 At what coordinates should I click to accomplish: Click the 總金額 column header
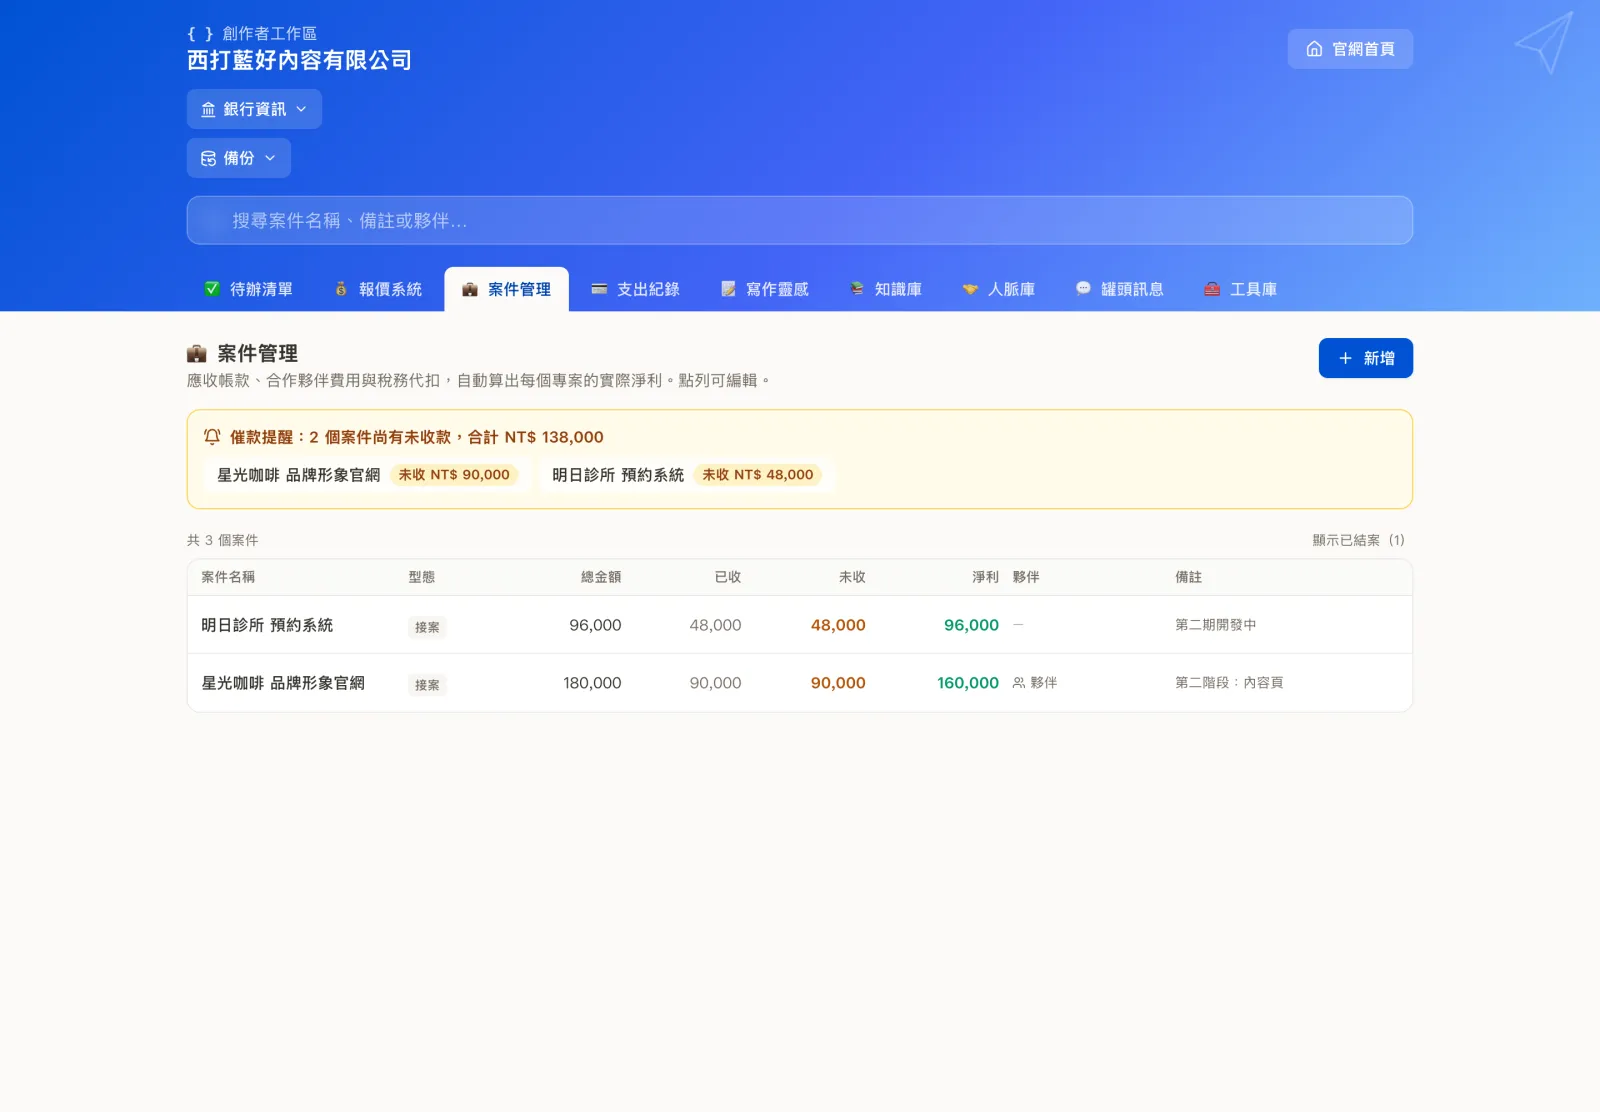(601, 577)
